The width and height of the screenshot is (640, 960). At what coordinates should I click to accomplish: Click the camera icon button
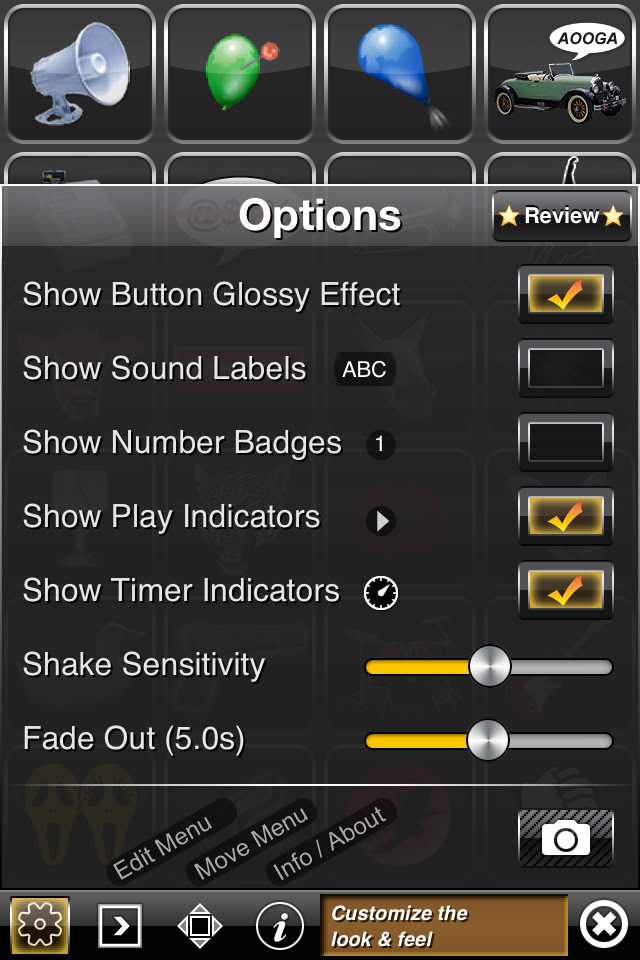(566, 838)
